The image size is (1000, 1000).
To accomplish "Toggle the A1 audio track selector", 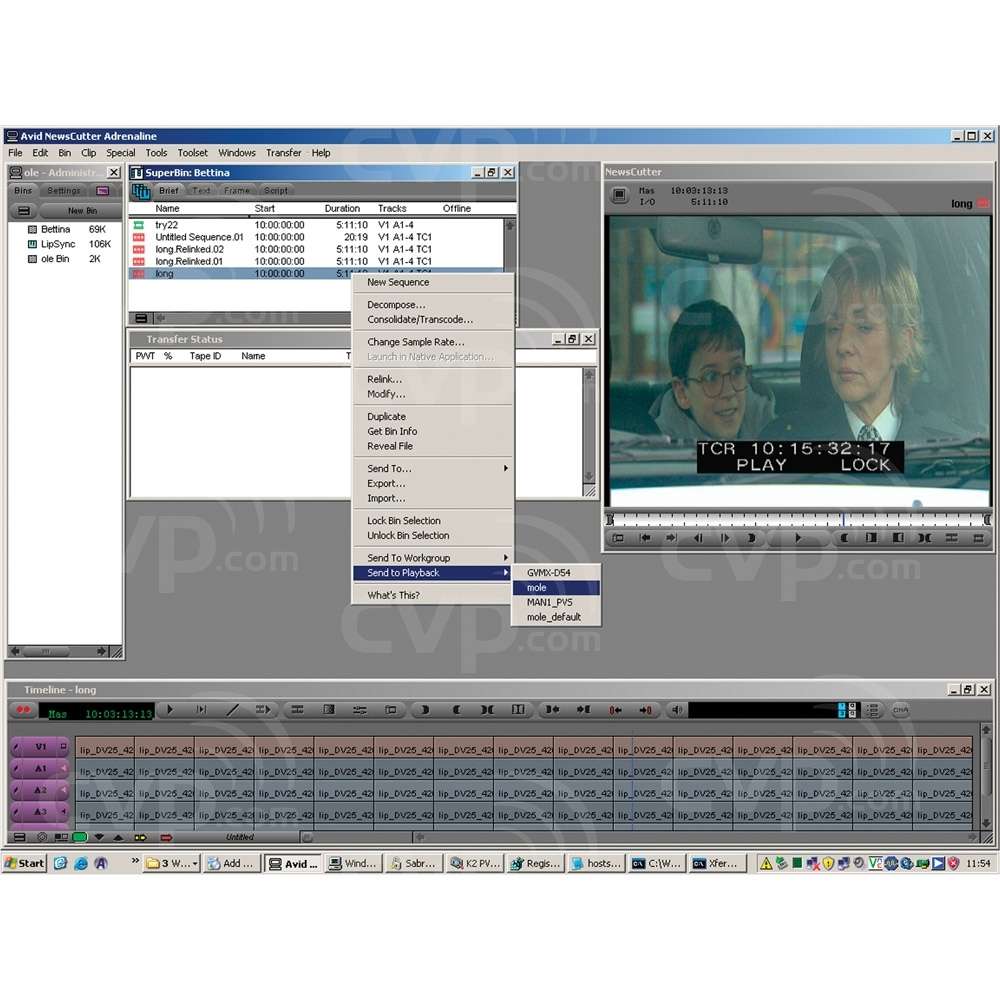I will pyautogui.click(x=41, y=768).
